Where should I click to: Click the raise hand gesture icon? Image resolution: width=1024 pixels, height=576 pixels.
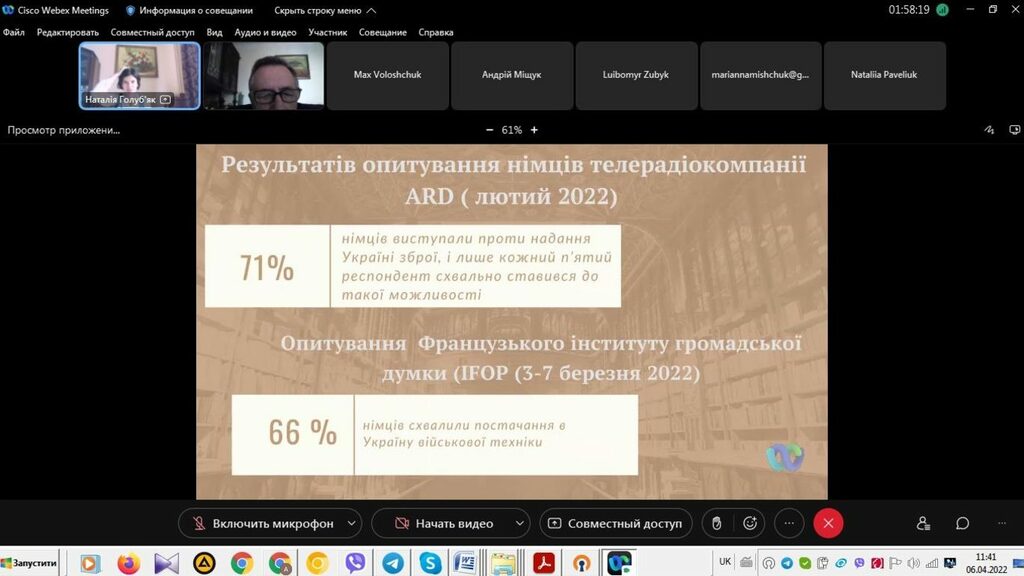[x=716, y=523]
